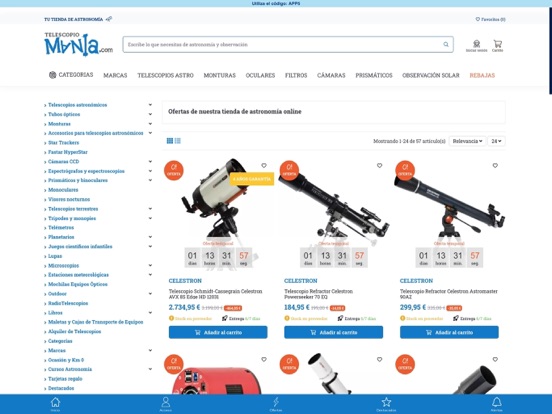This screenshot has width=552, height=414.
Task: Open OBSERVACIÓN SOLAR menu item
Action: point(431,75)
